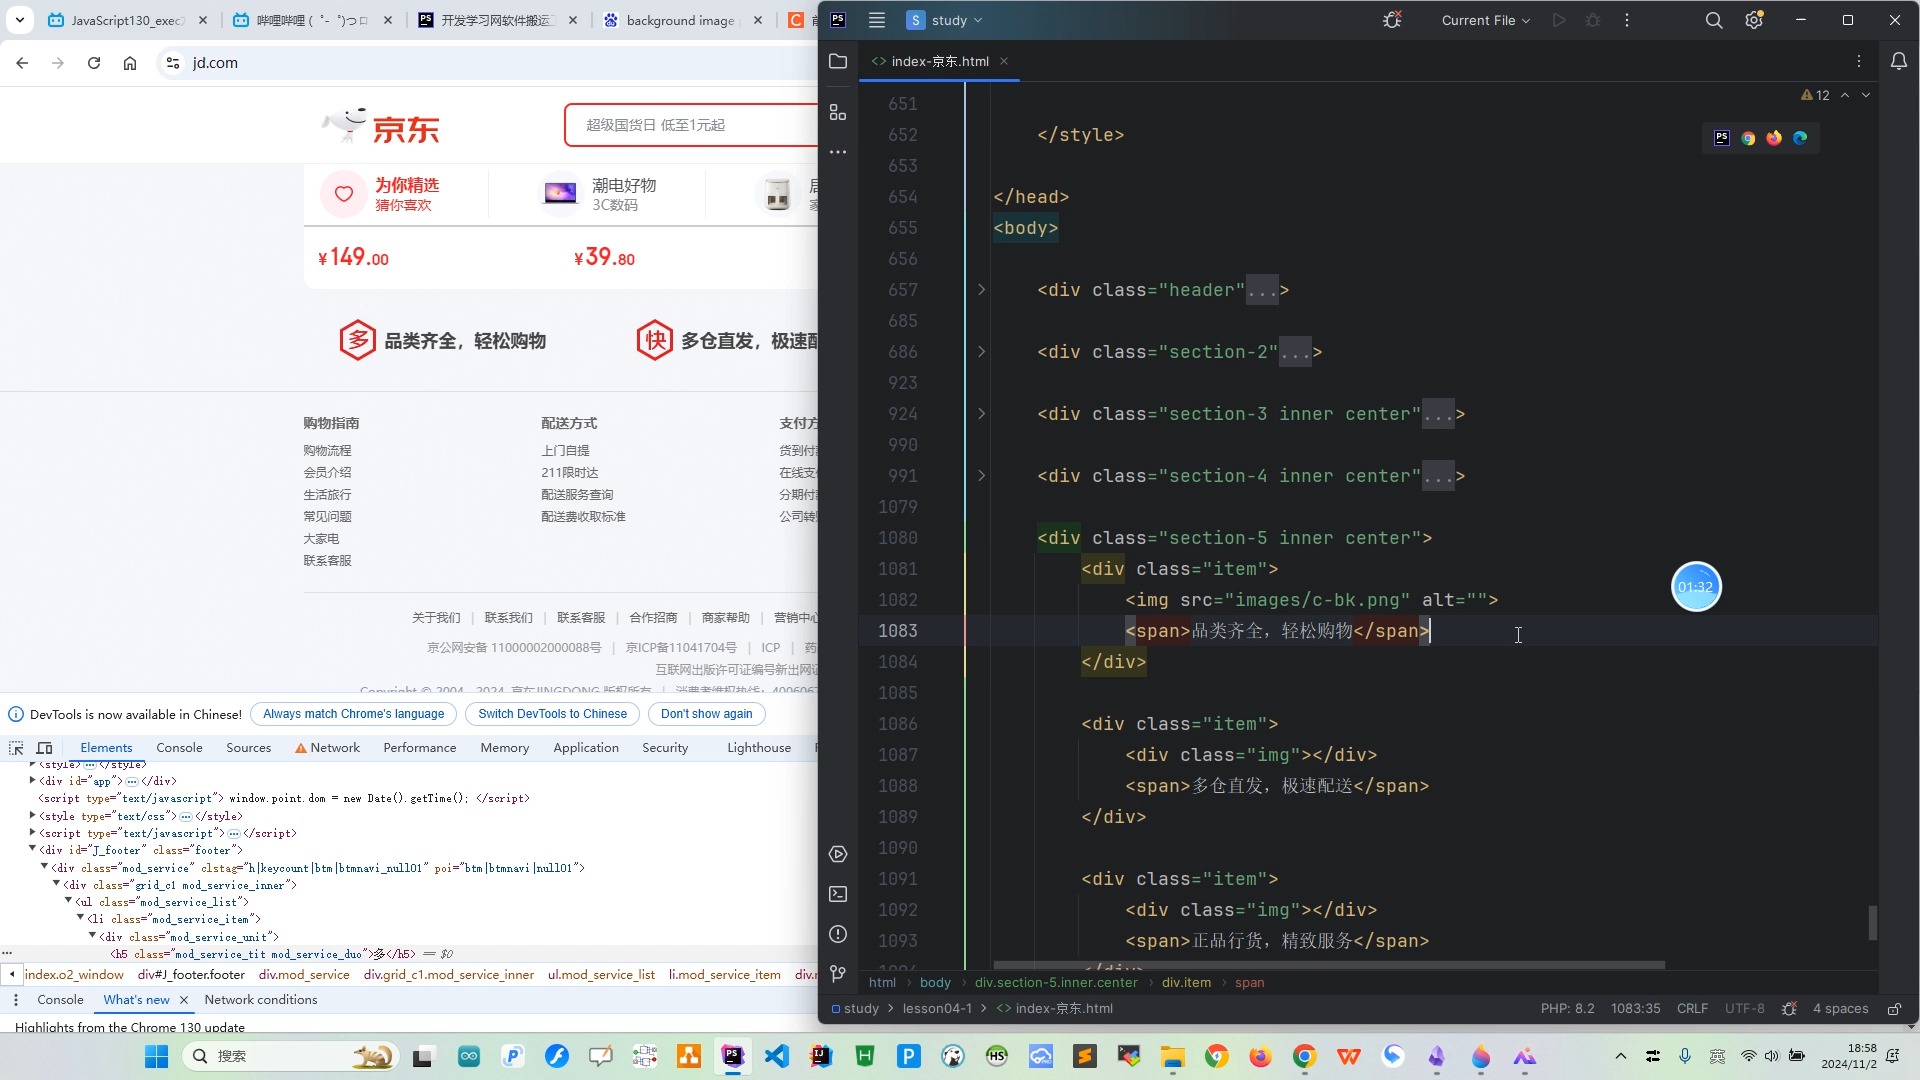This screenshot has height=1080, width=1920.
Task: Click the 配送服务查询 footer link
Action: 577,495
